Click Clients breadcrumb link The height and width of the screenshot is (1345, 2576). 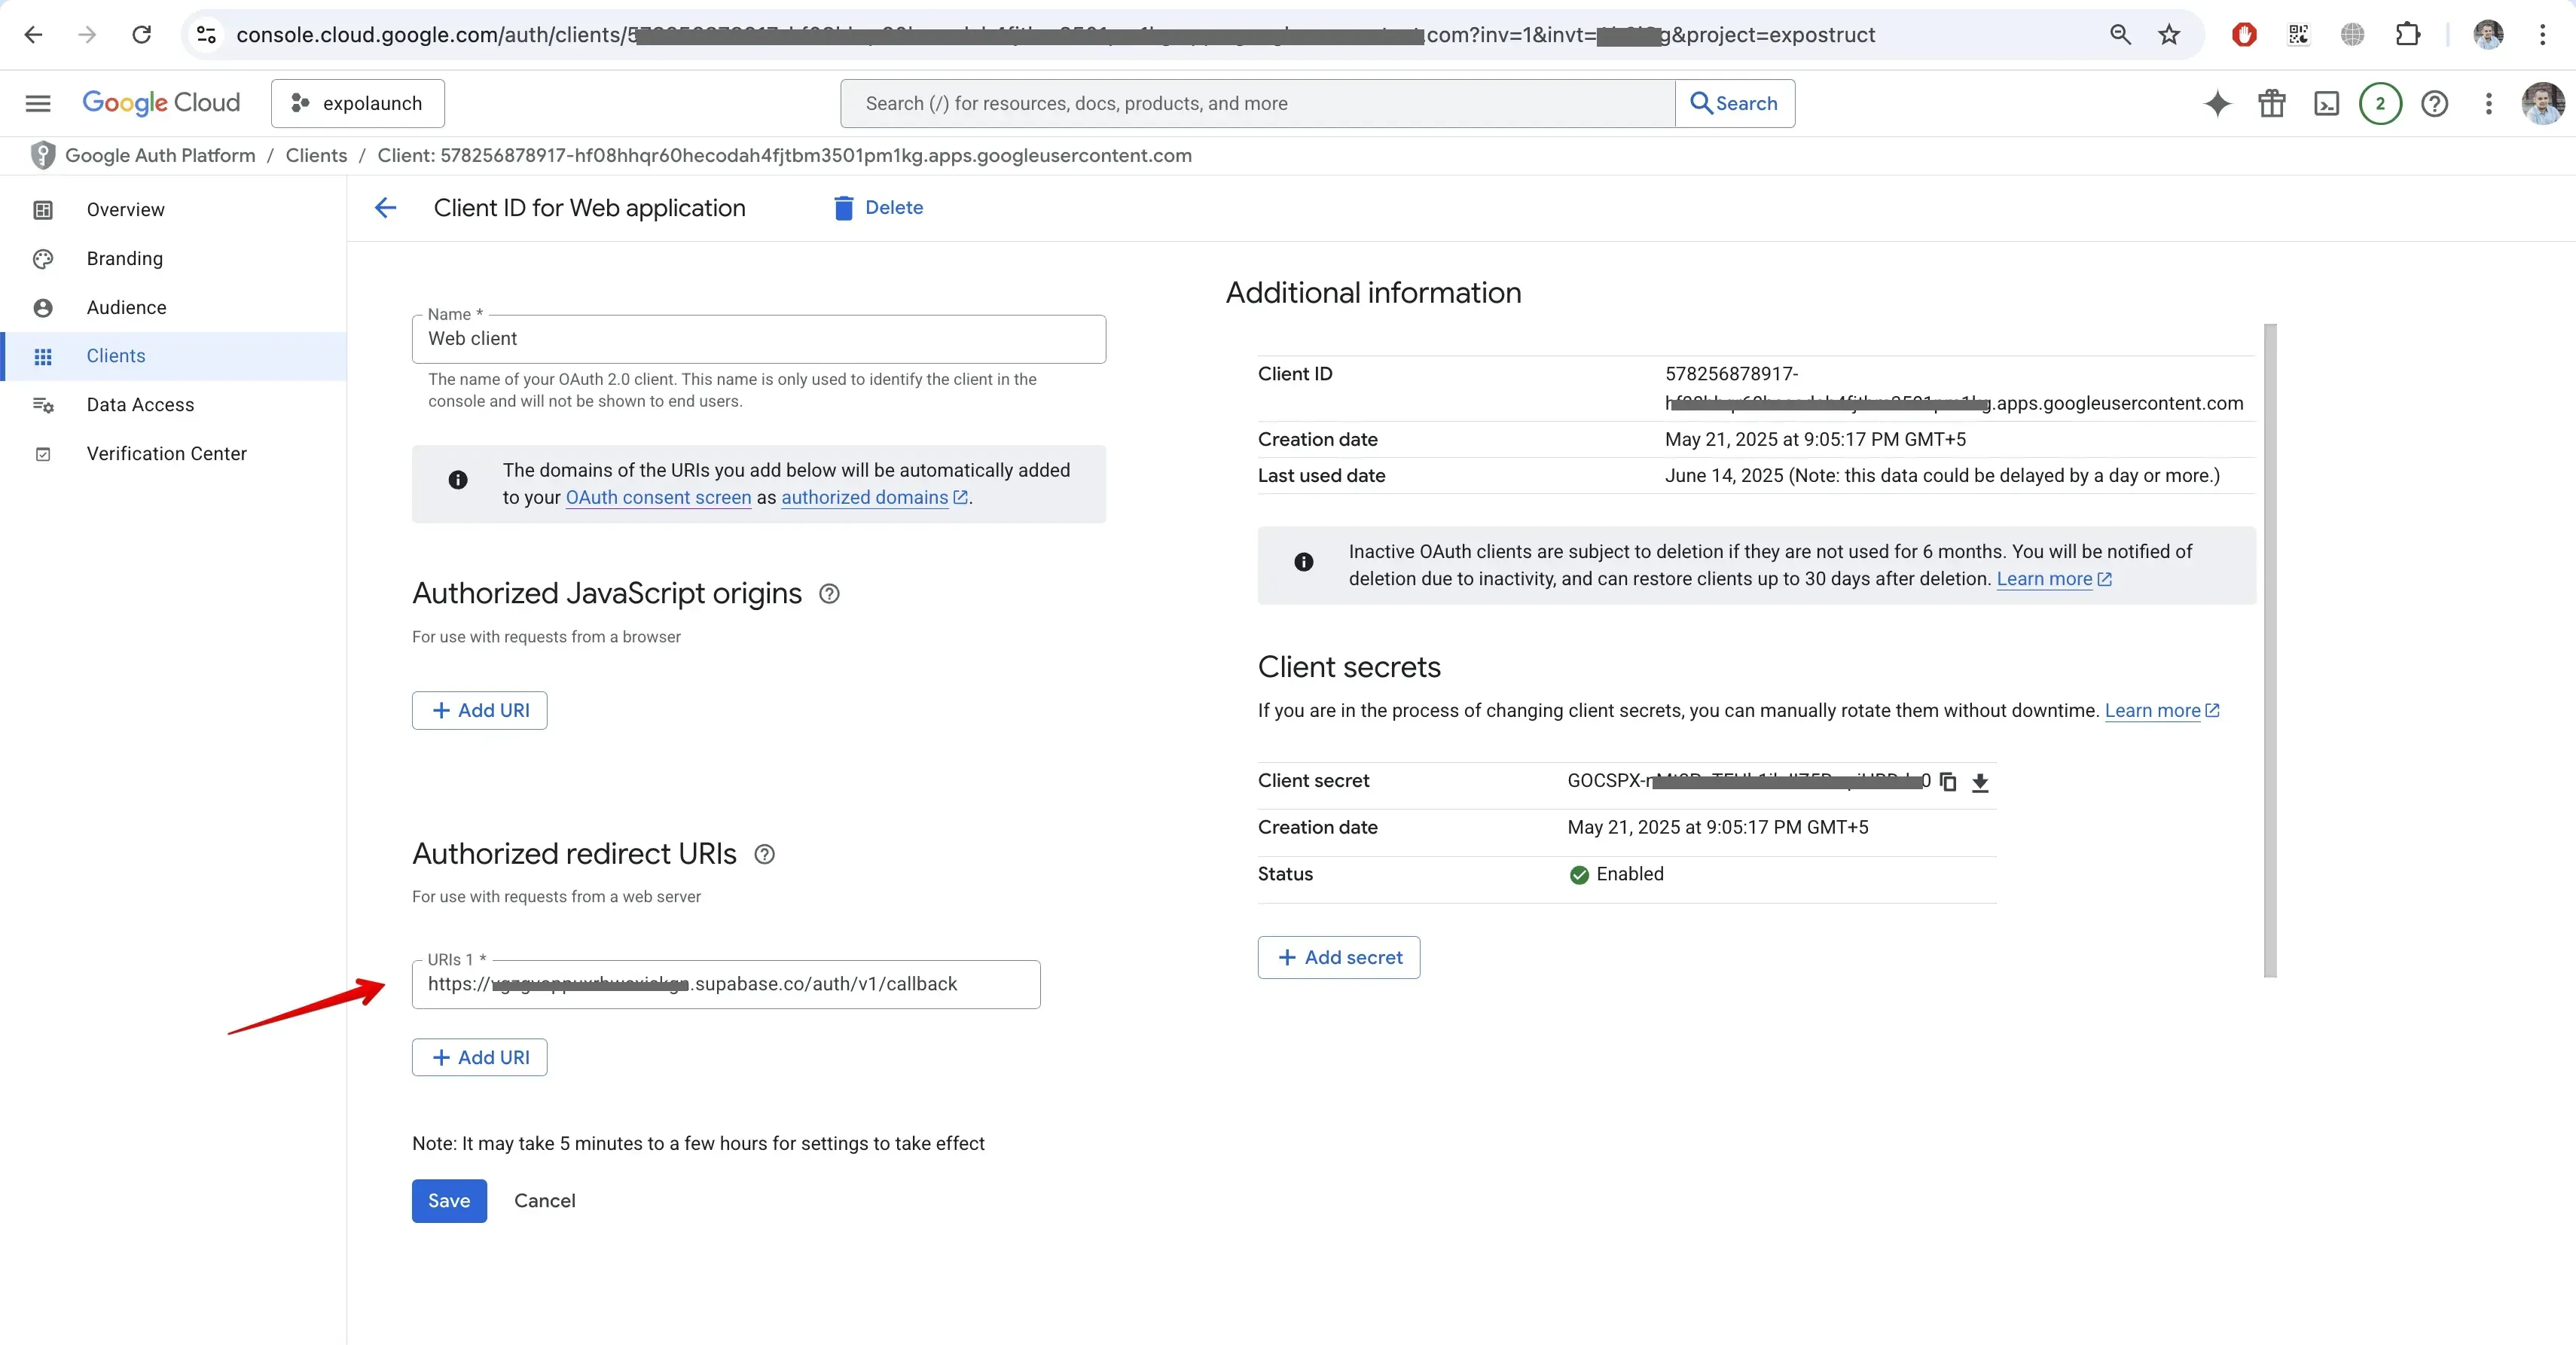(316, 156)
